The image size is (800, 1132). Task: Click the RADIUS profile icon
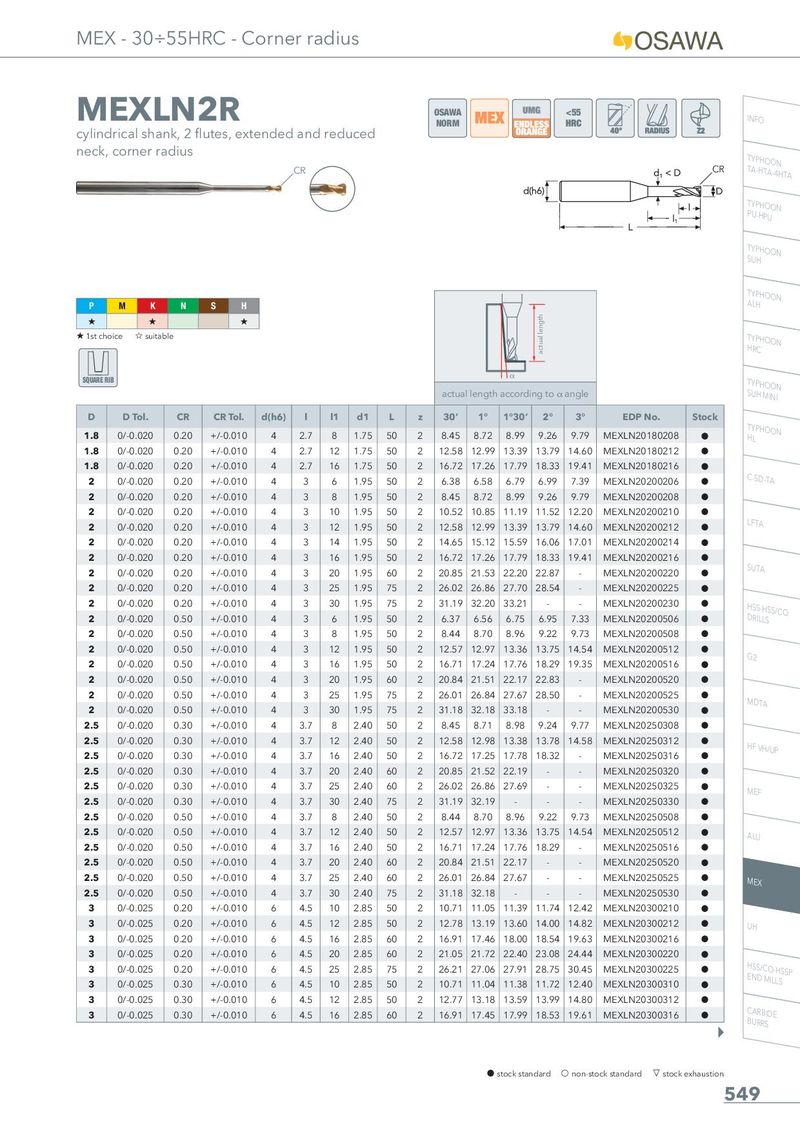(x=658, y=118)
